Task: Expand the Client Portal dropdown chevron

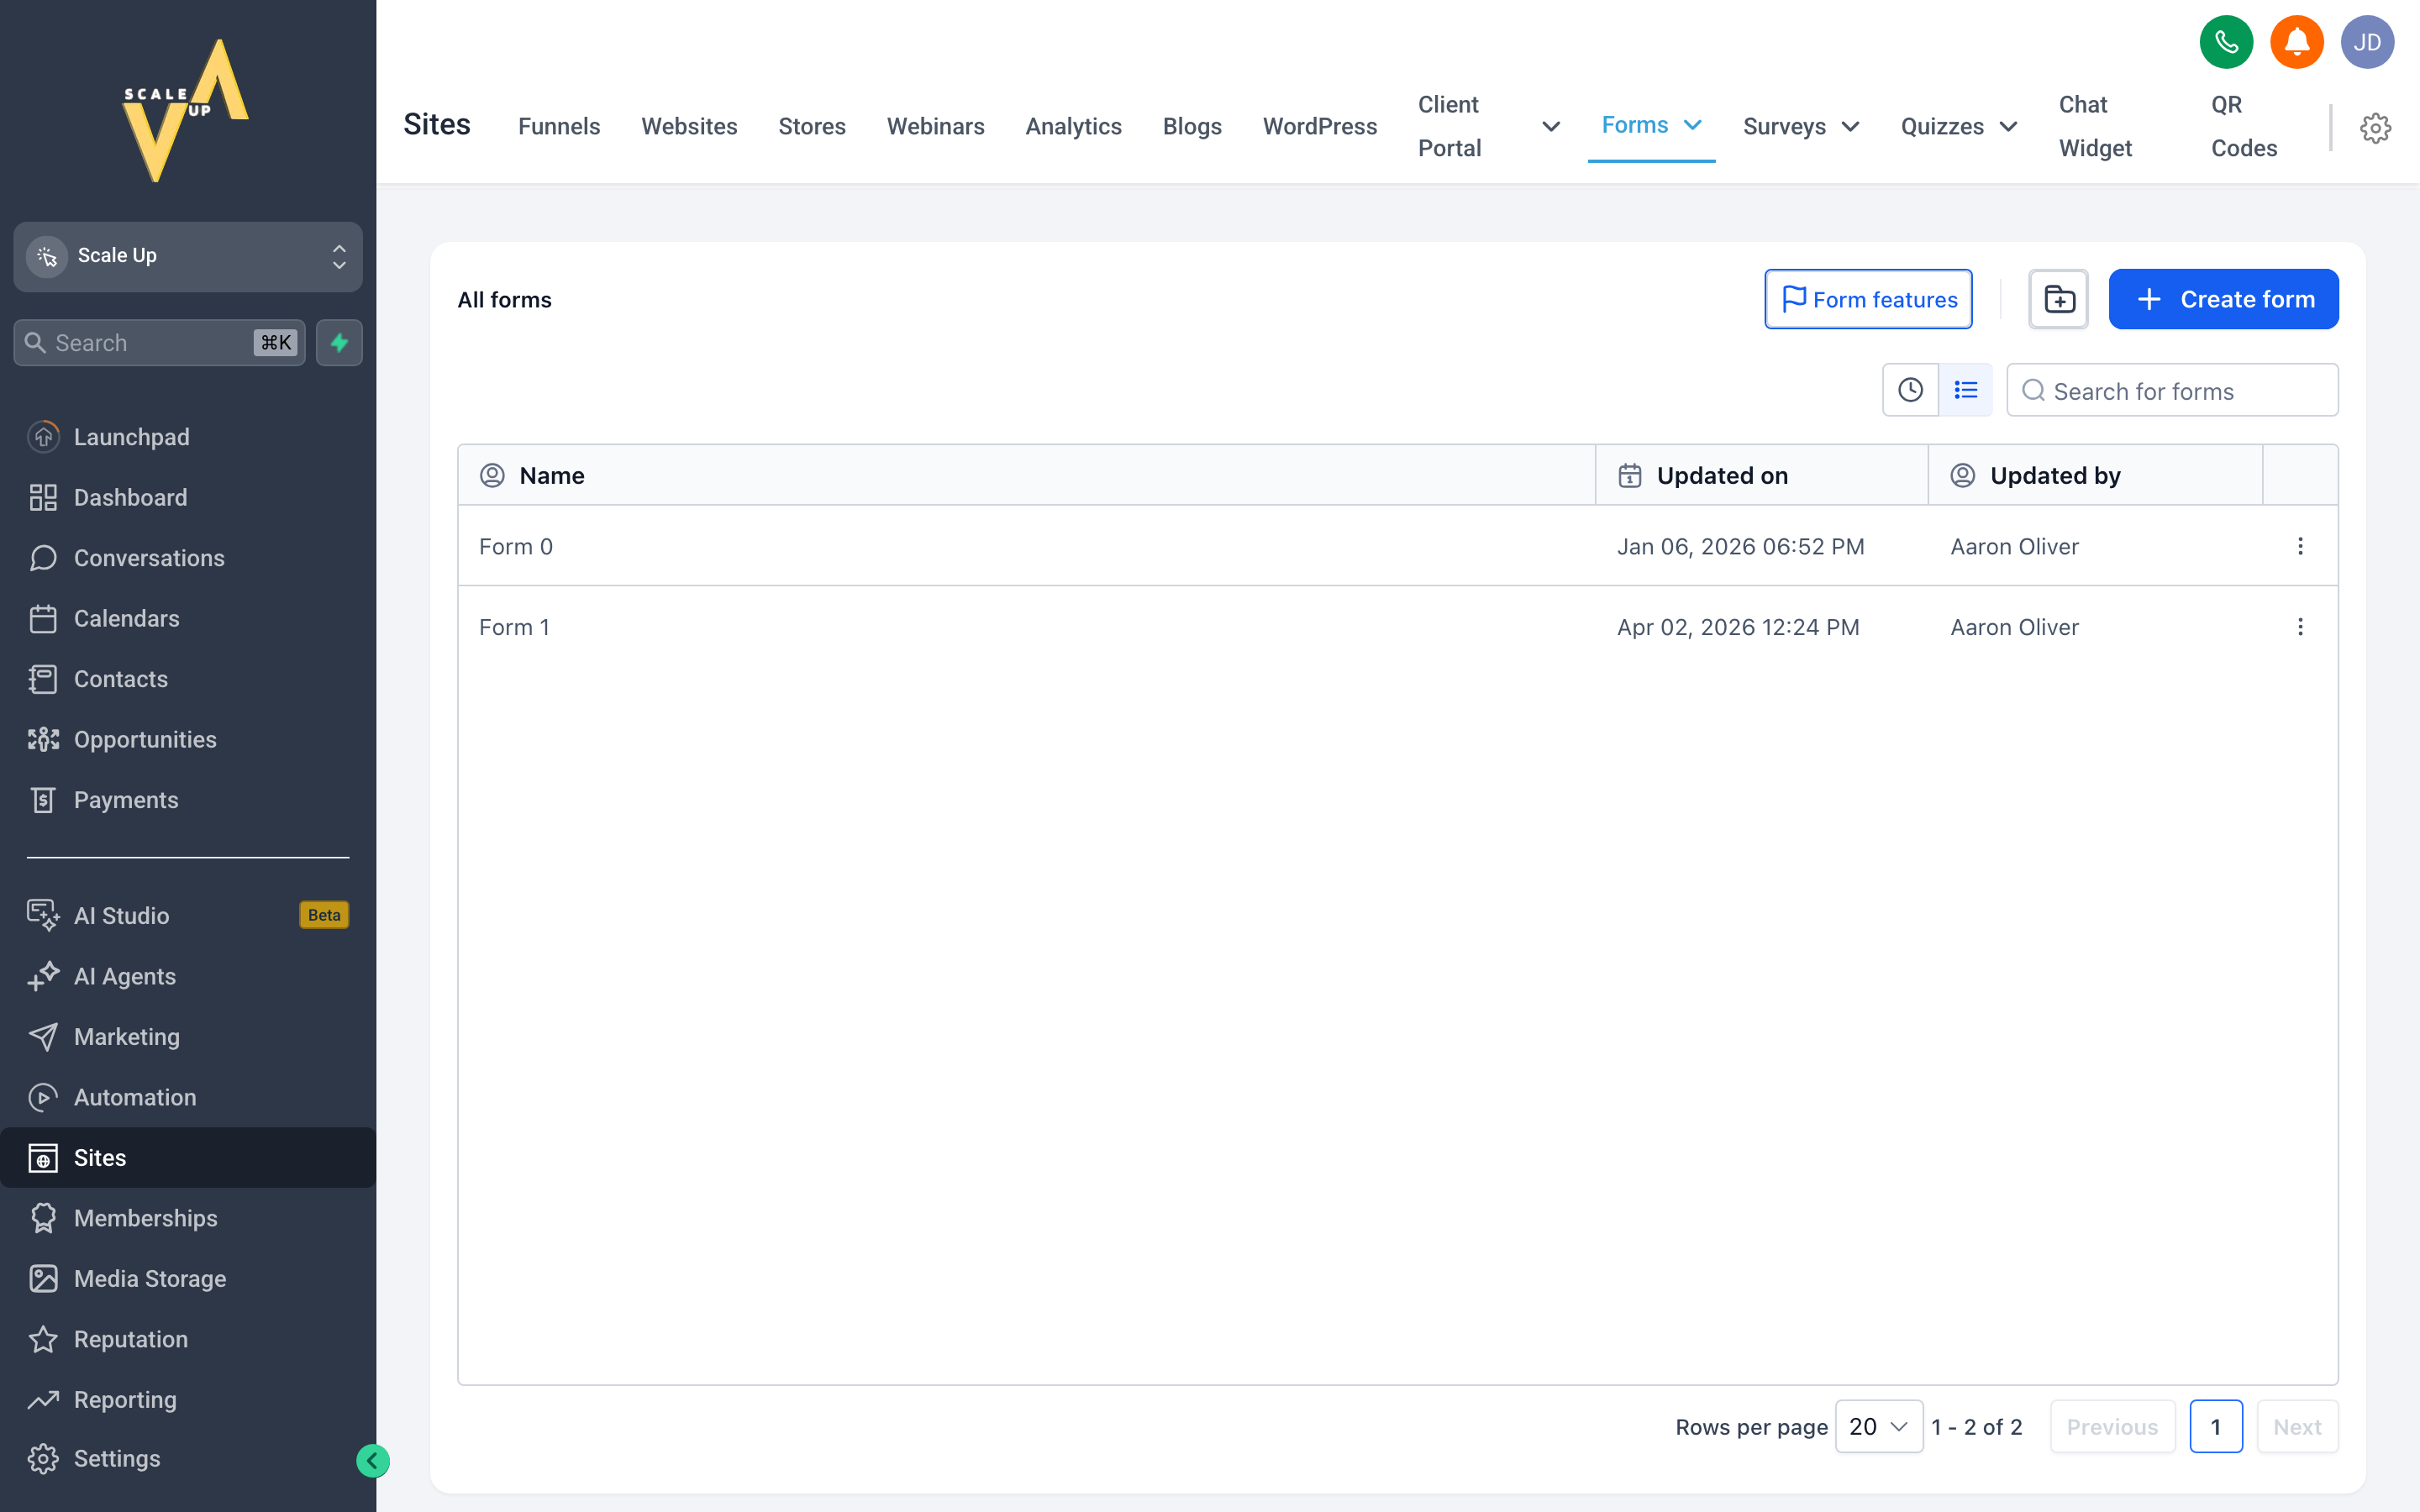Action: (1550, 126)
